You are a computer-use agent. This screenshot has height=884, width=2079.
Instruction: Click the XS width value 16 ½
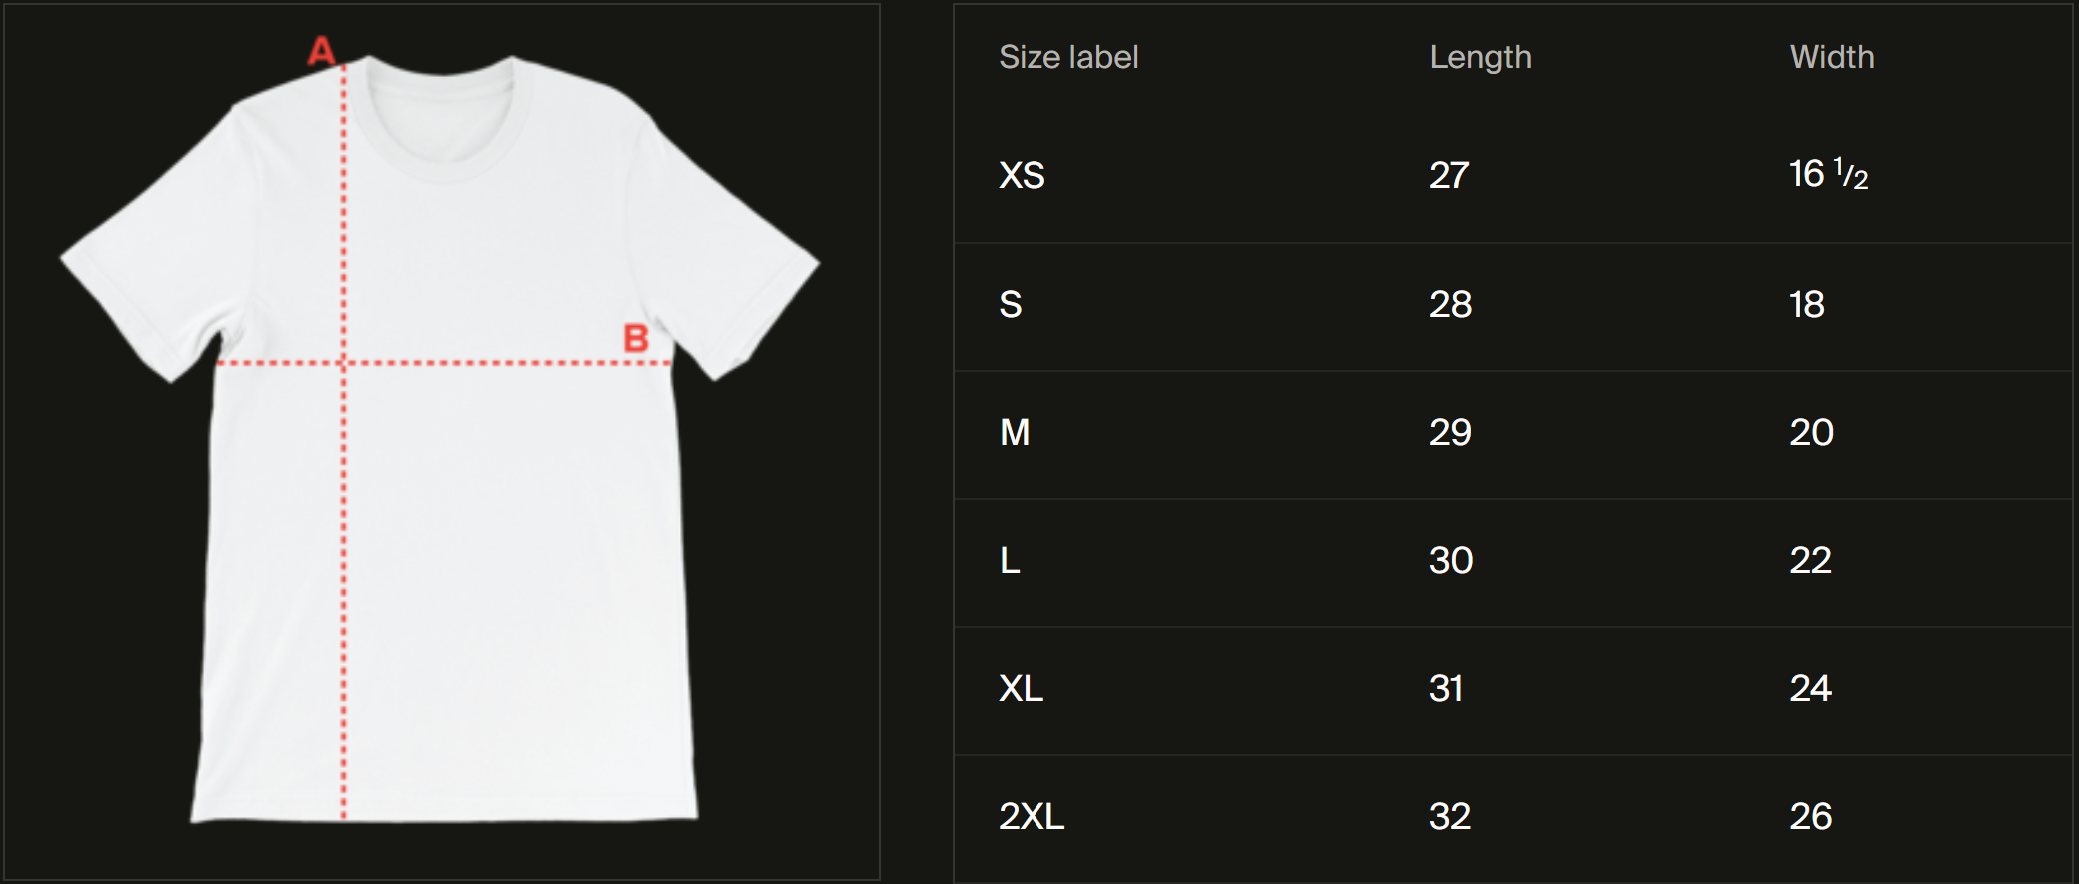pos(1828,175)
